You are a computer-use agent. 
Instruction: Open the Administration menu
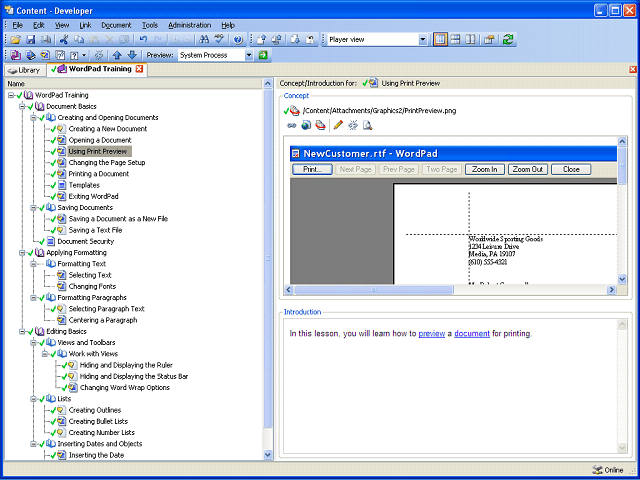tap(189, 25)
